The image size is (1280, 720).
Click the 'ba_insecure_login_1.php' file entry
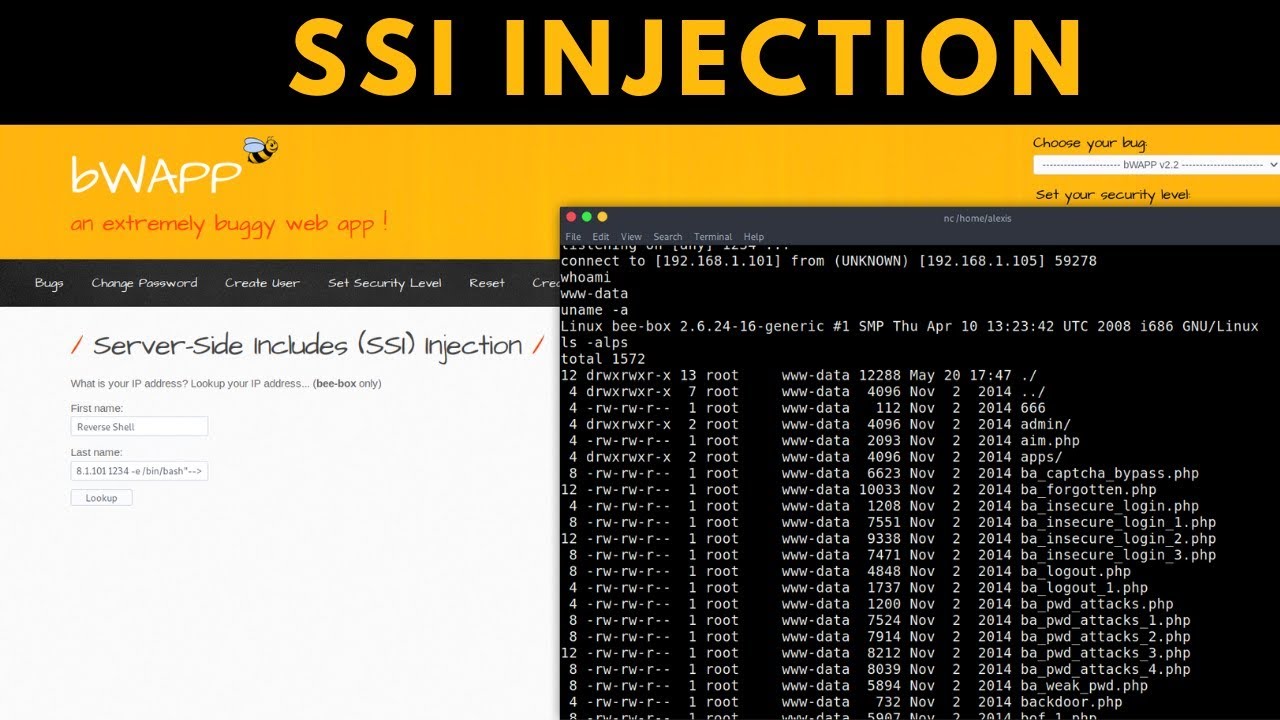(x=1118, y=522)
